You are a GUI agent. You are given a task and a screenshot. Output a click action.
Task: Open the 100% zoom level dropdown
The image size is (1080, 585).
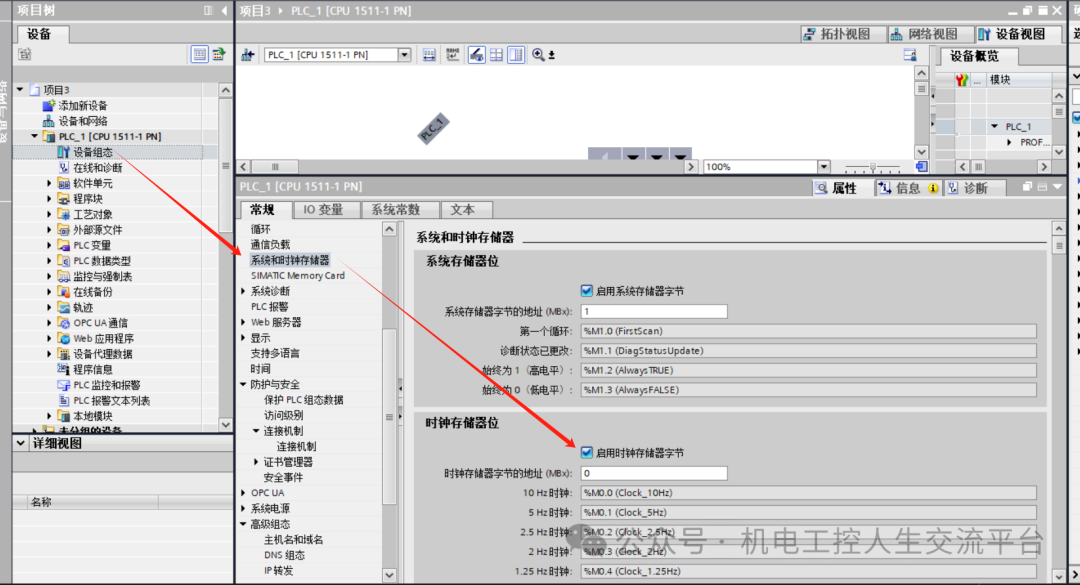tap(824, 167)
